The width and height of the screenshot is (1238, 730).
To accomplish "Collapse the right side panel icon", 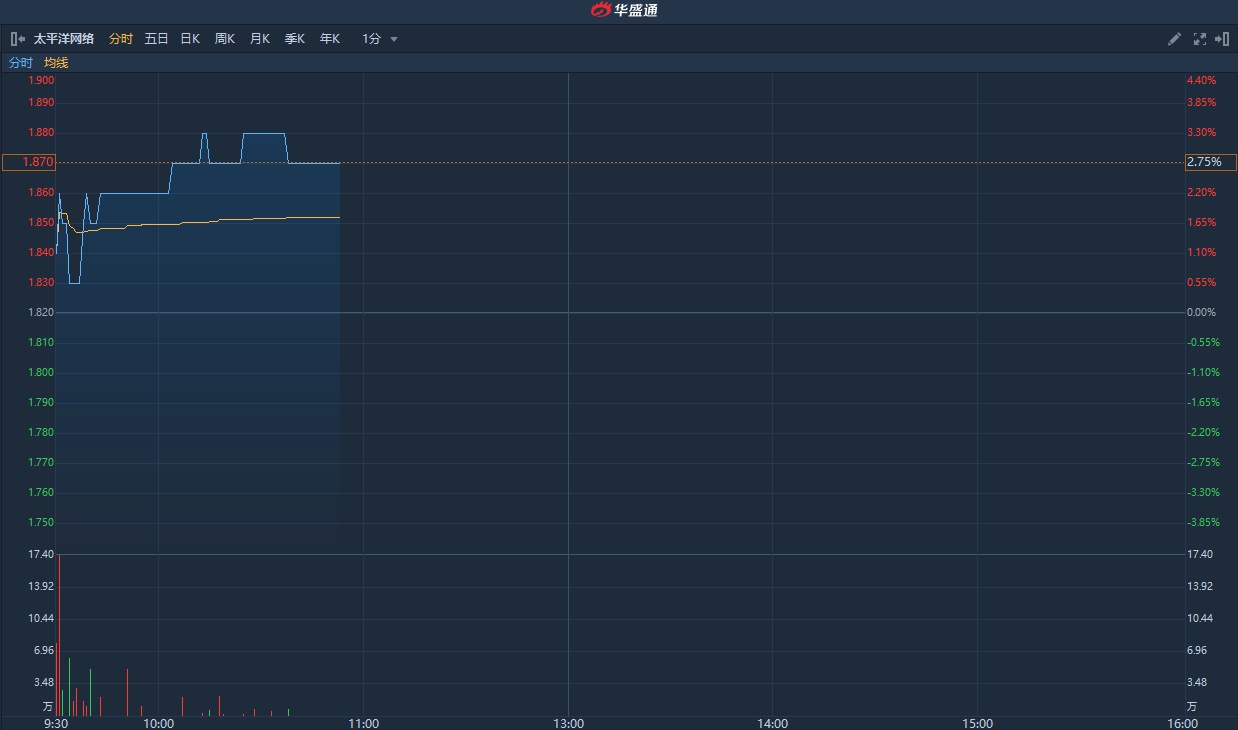I will click(x=1222, y=39).
